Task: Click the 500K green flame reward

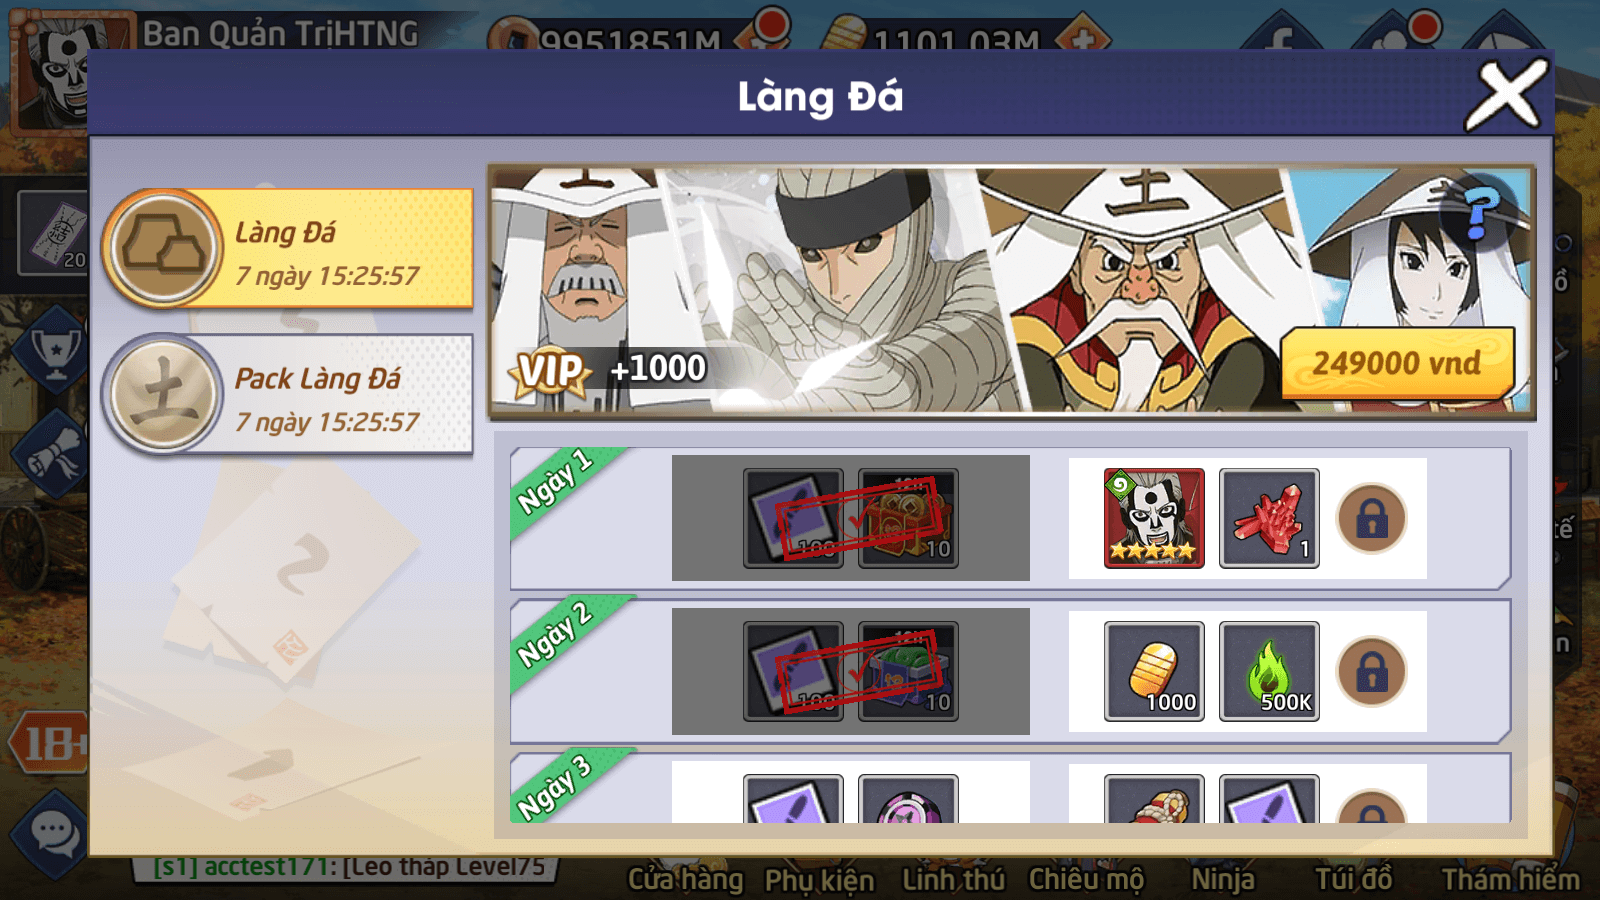Action: [1269, 671]
